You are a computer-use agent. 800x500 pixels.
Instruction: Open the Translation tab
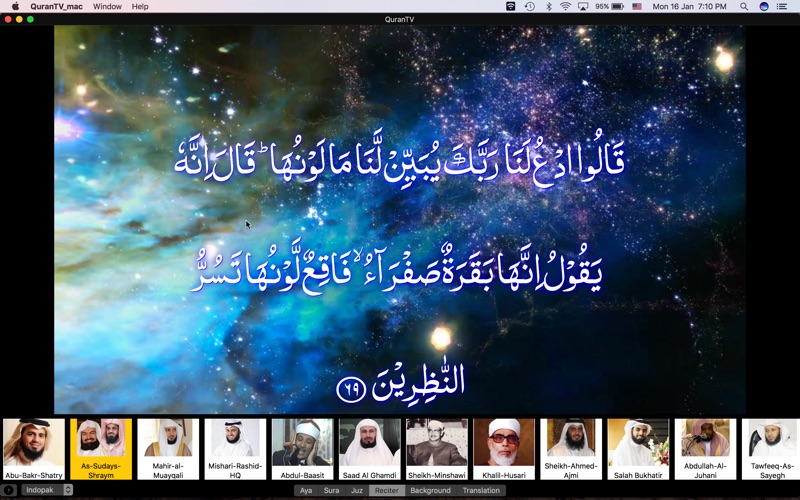click(481, 490)
